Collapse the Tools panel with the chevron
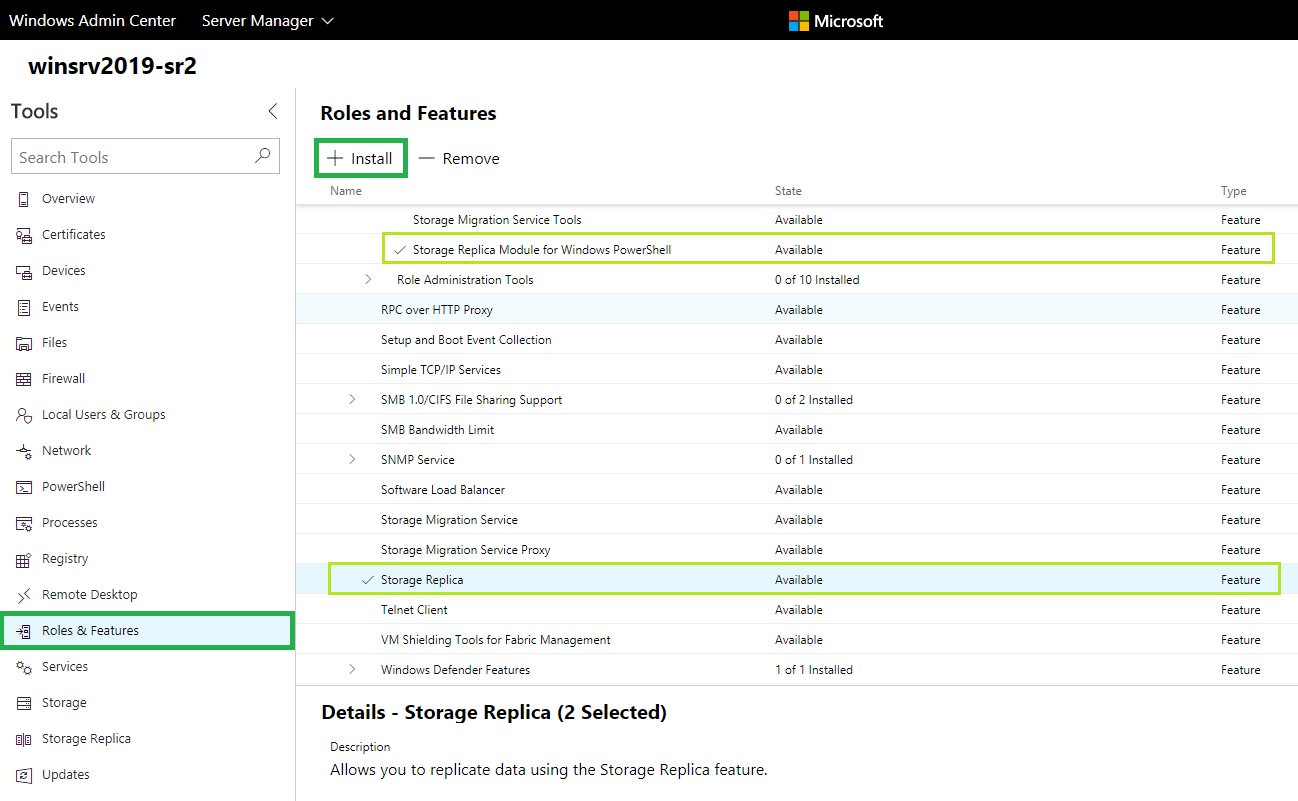The width and height of the screenshot is (1298, 801). tap(273, 111)
